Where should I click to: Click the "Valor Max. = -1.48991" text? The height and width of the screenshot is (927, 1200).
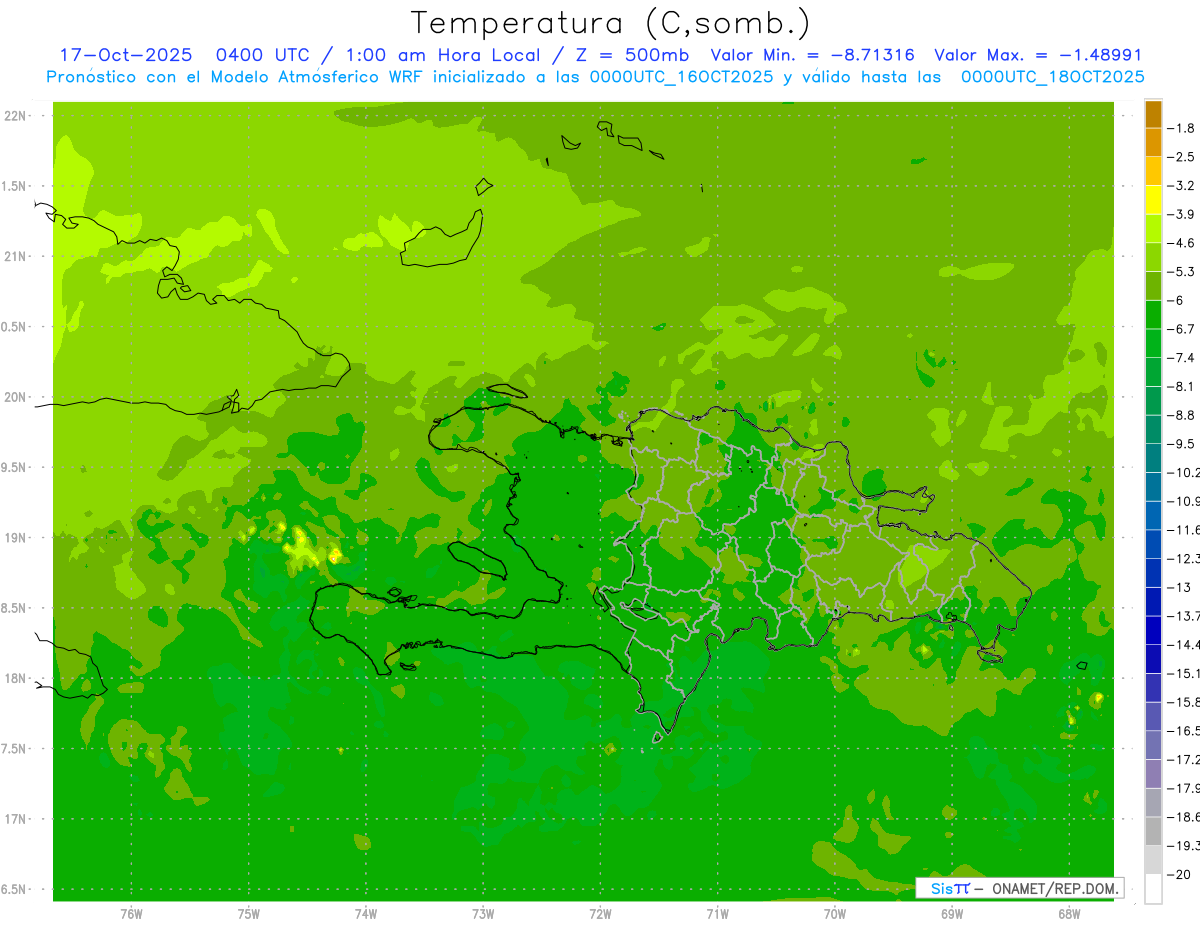click(1038, 56)
